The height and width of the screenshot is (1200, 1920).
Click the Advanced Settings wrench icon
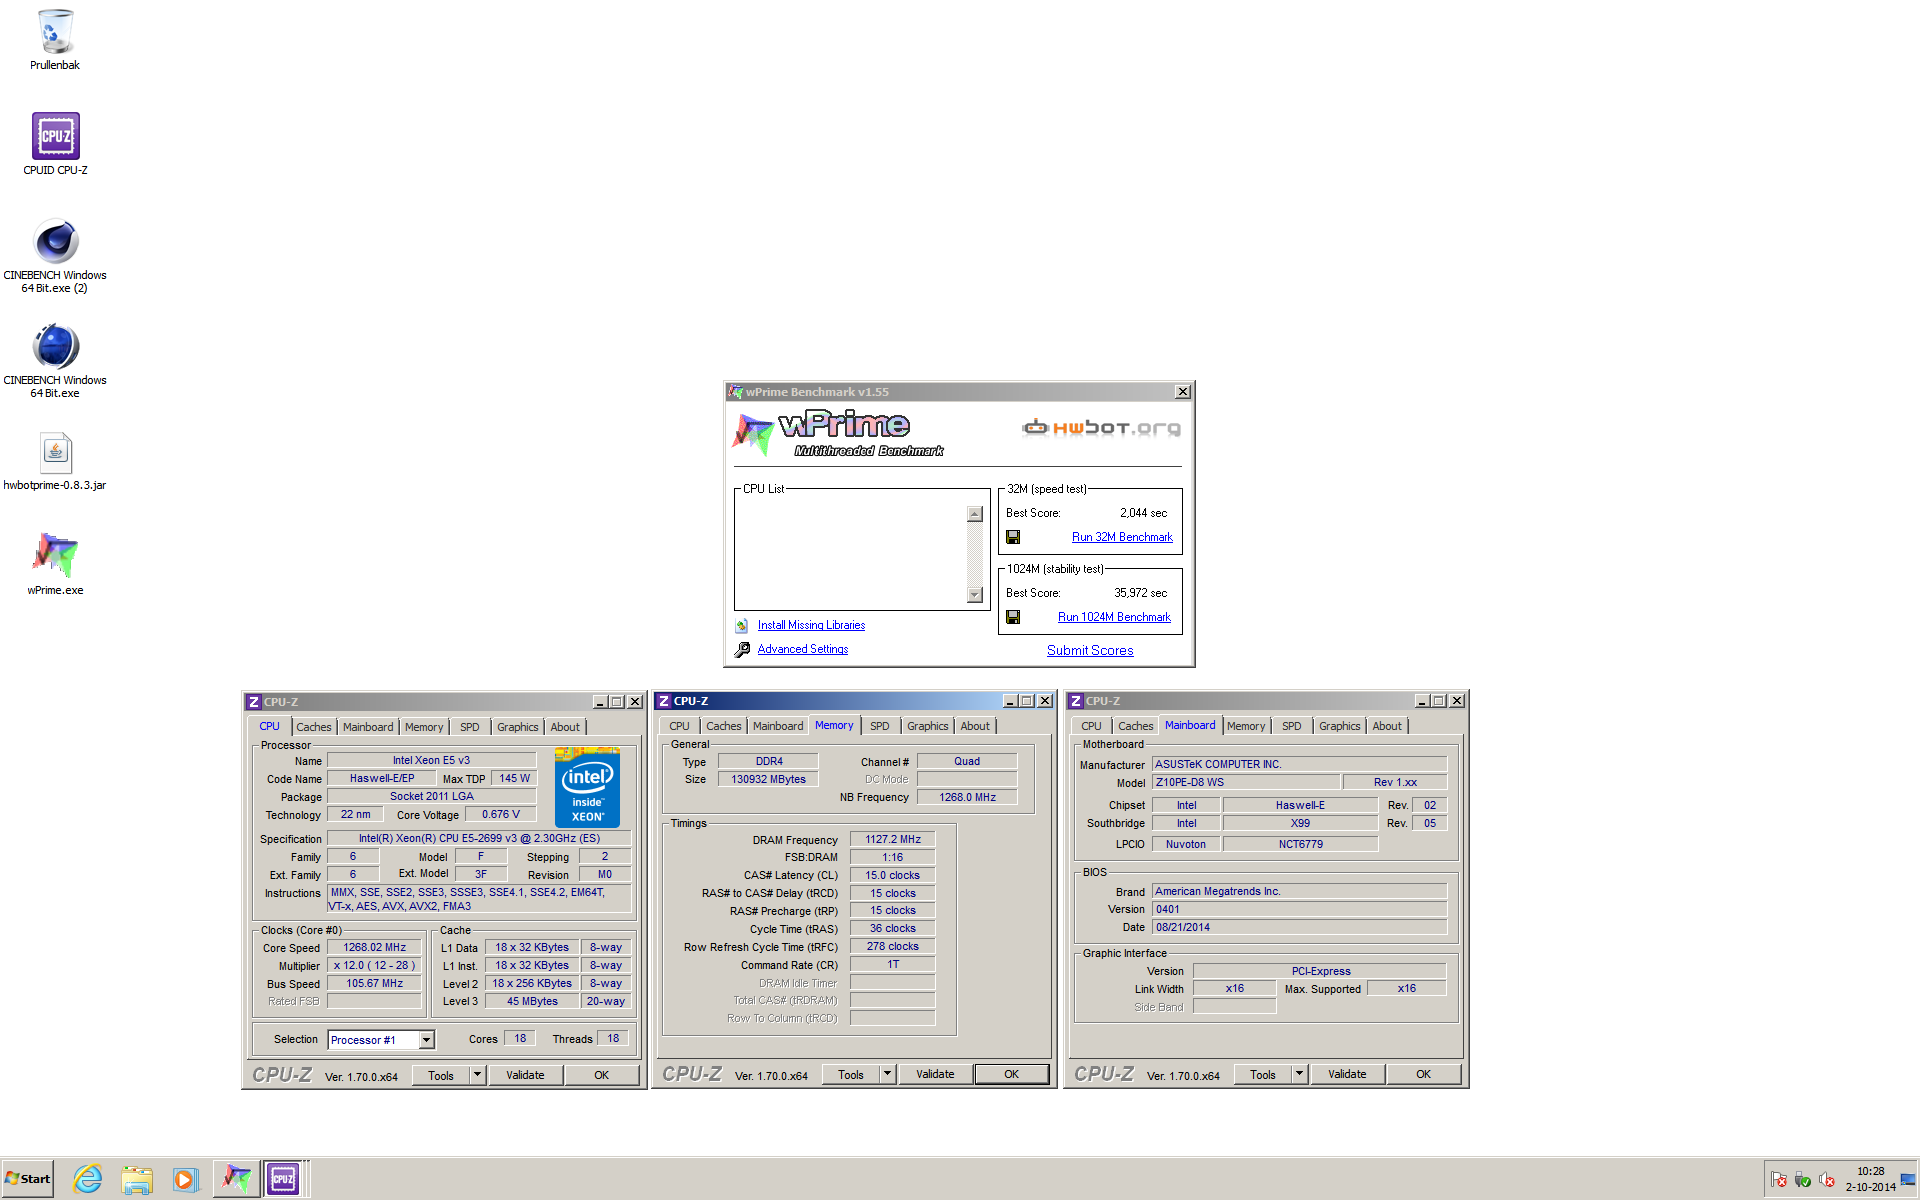tap(742, 649)
